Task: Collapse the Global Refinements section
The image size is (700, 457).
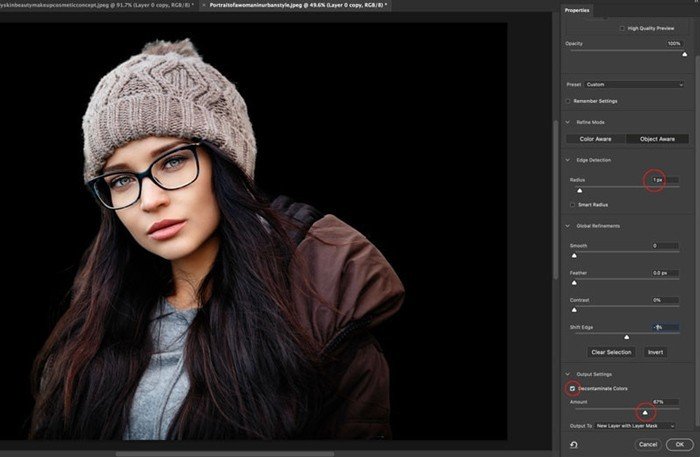Action: click(x=568, y=226)
